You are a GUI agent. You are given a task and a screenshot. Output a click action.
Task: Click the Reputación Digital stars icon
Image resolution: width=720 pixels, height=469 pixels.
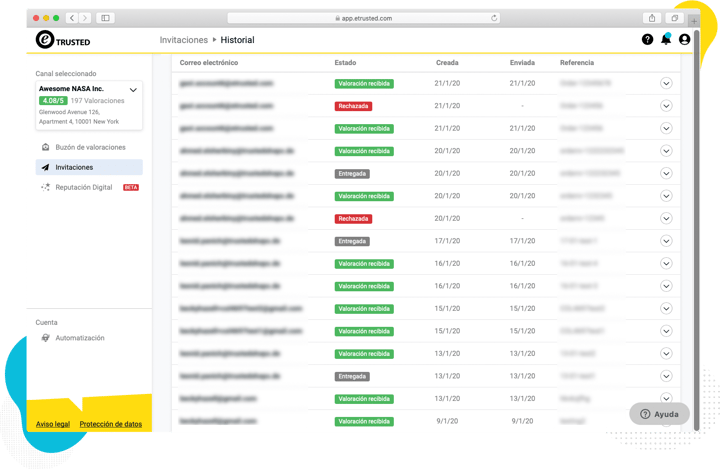tap(45, 187)
